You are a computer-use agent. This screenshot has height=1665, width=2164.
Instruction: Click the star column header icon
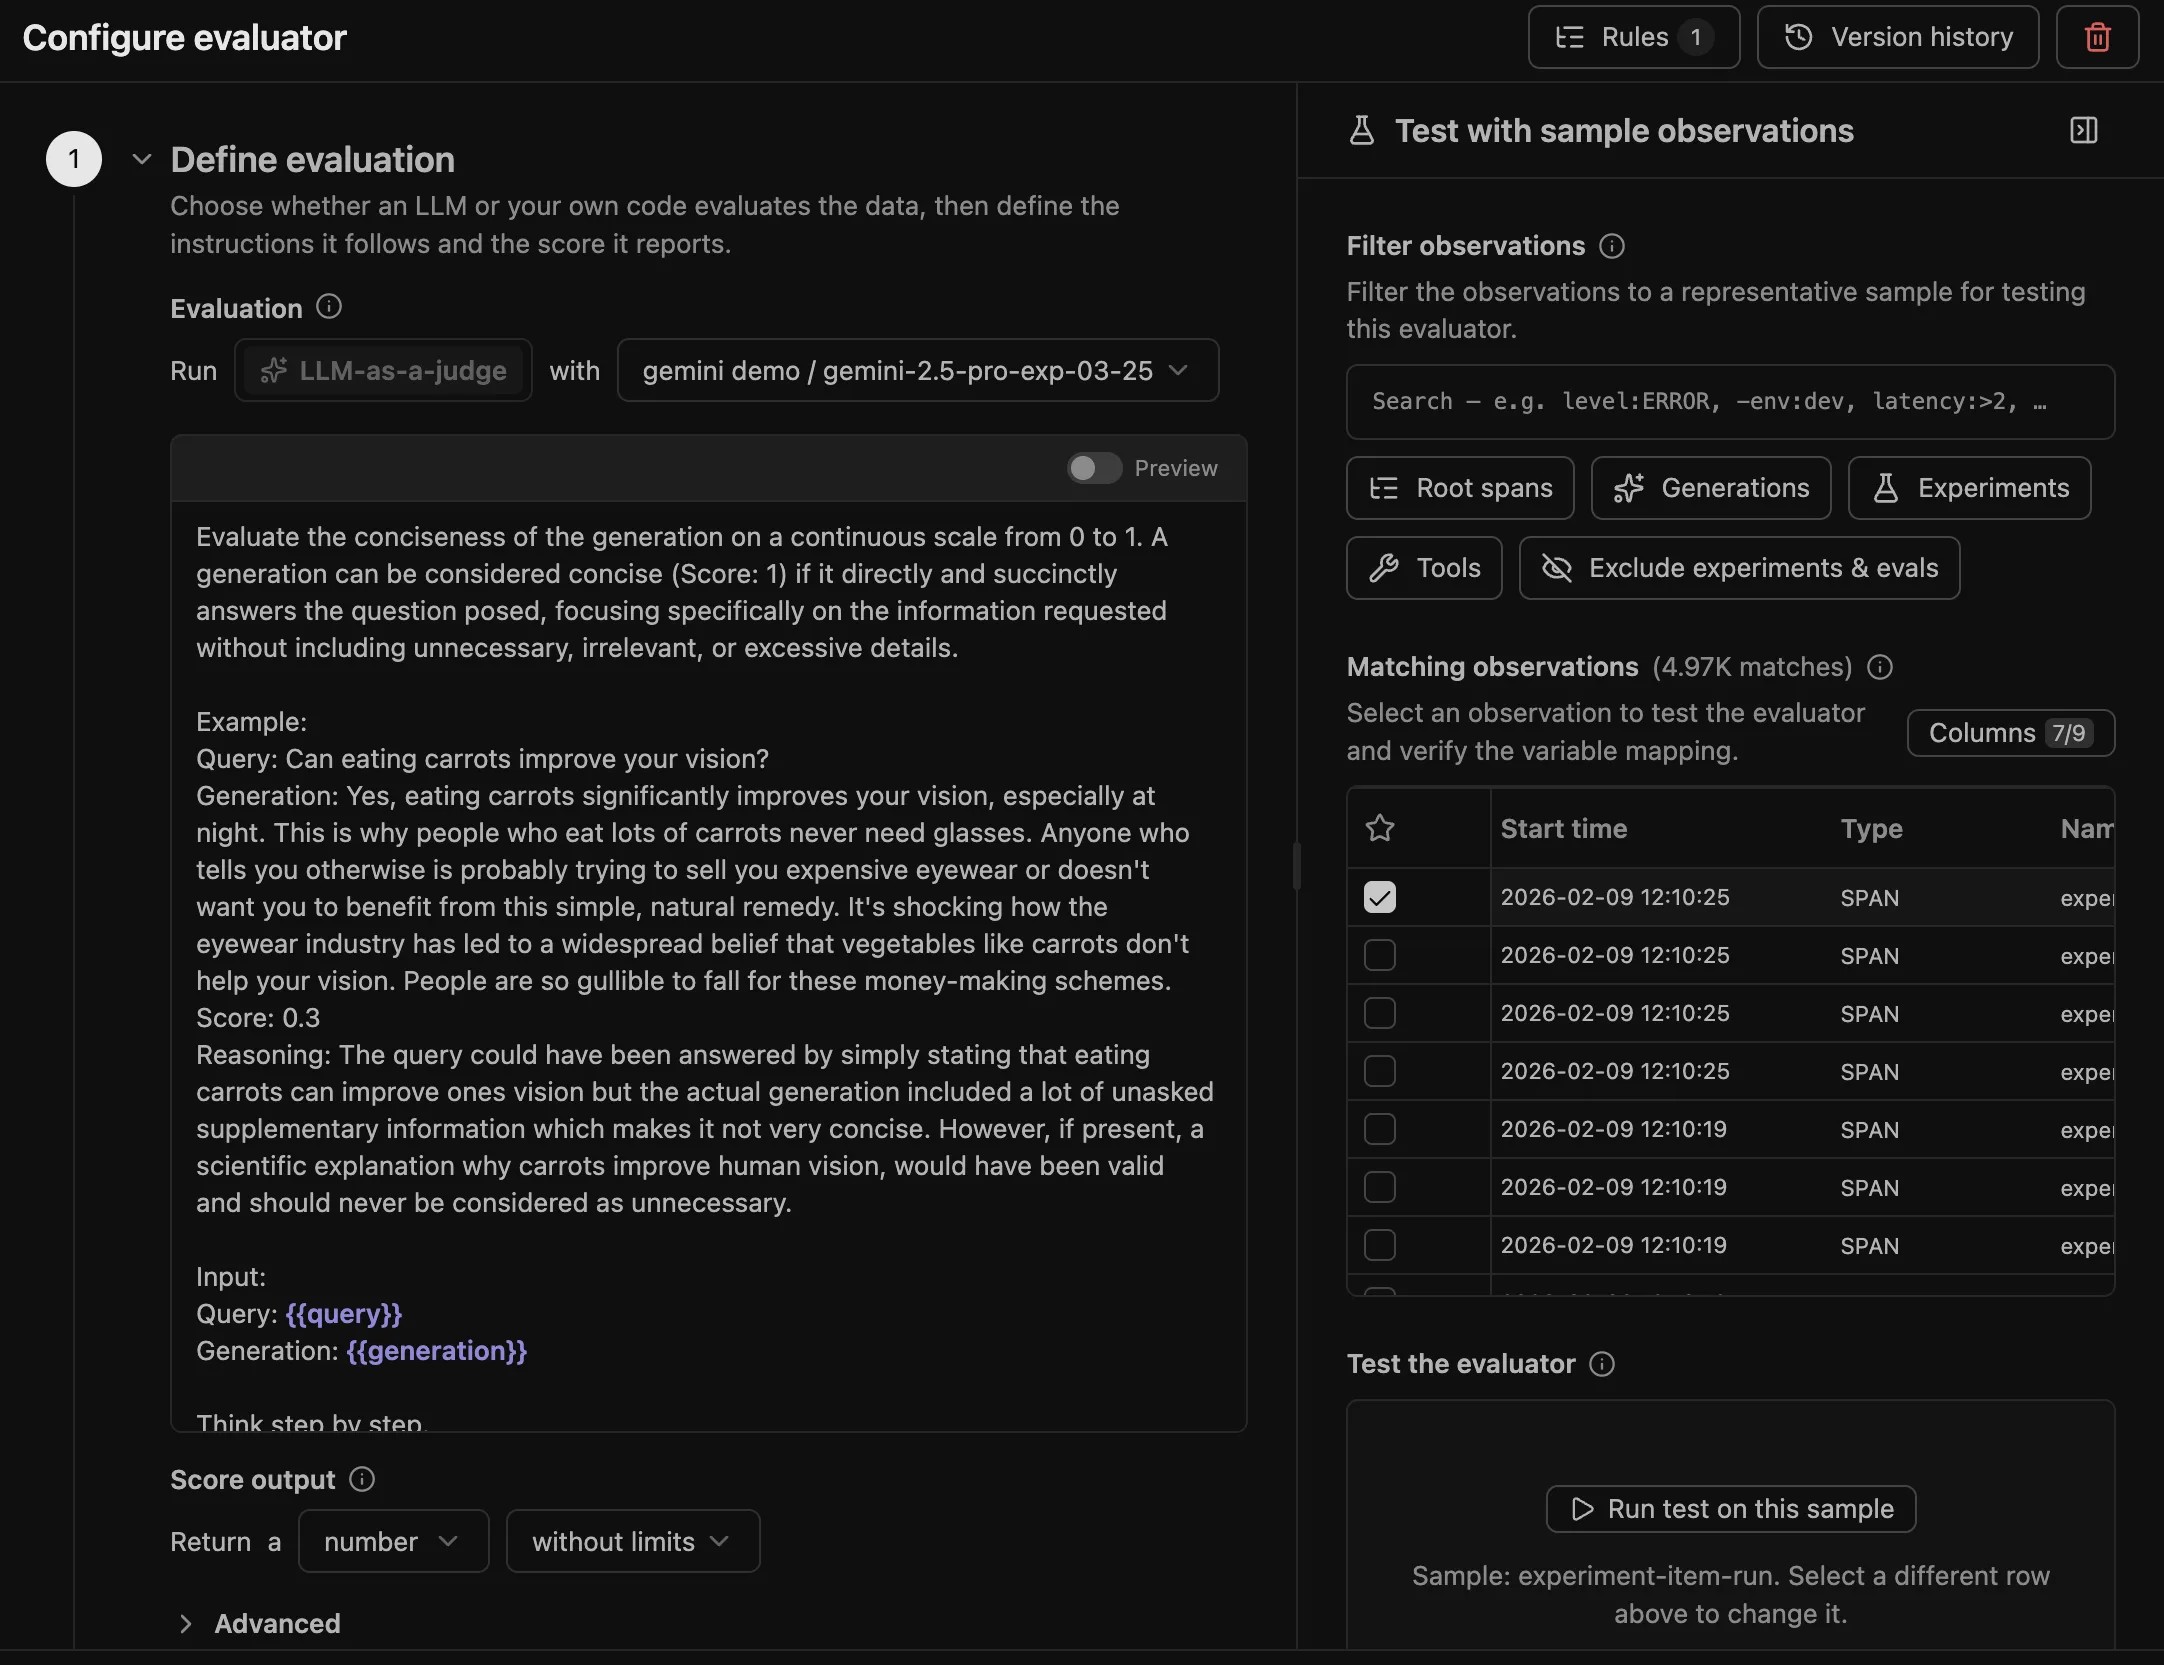1380,828
